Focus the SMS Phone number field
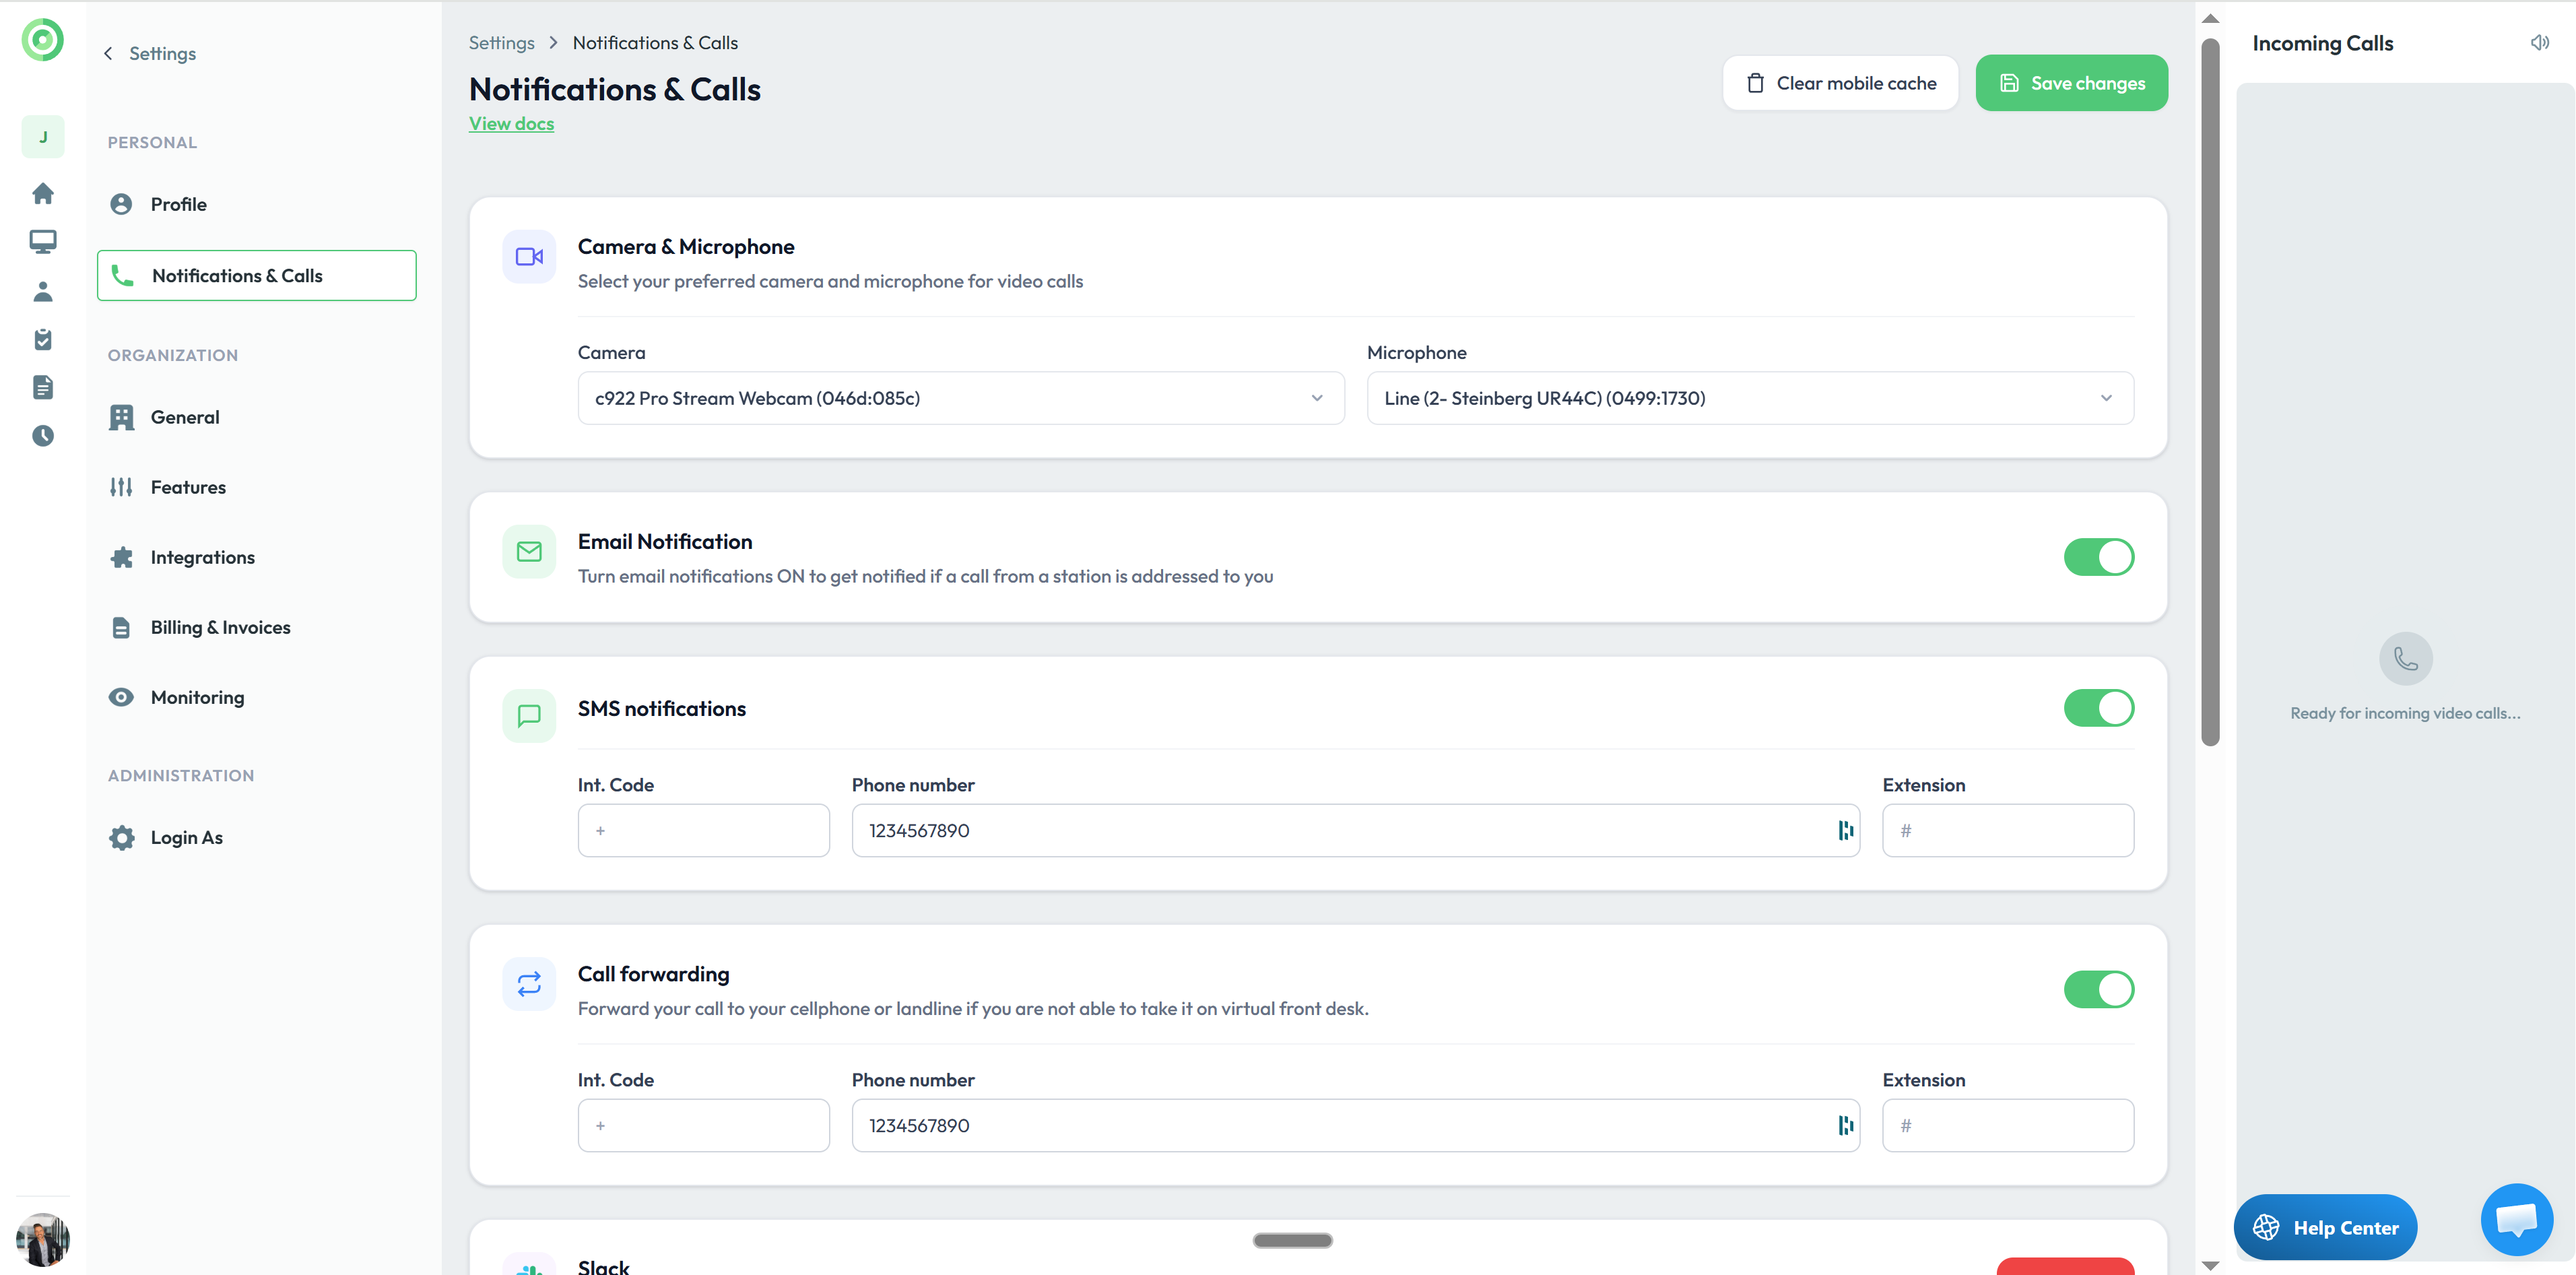Image resolution: width=2576 pixels, height=1275 pixels. [1340, 830]
